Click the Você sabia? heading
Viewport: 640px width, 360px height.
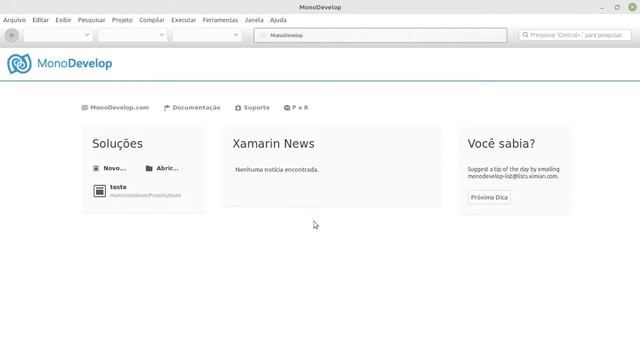click(x=501, y=144)
